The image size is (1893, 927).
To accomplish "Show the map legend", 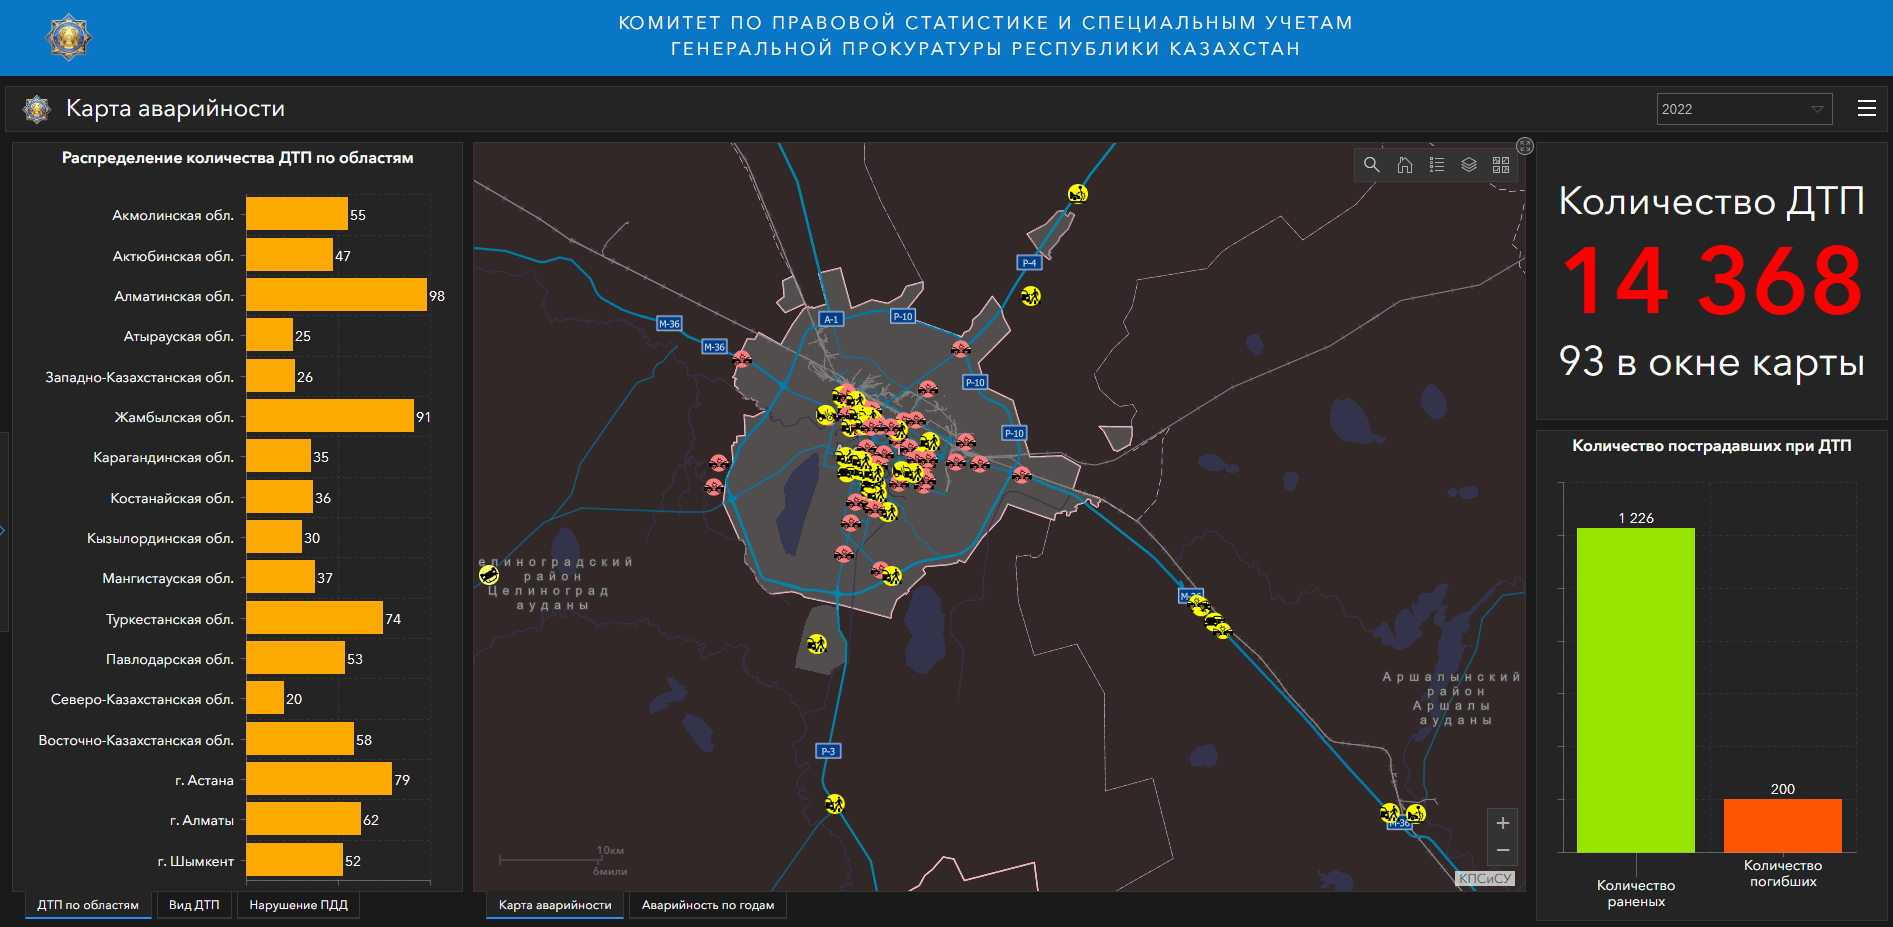I will coord(1437,165).
